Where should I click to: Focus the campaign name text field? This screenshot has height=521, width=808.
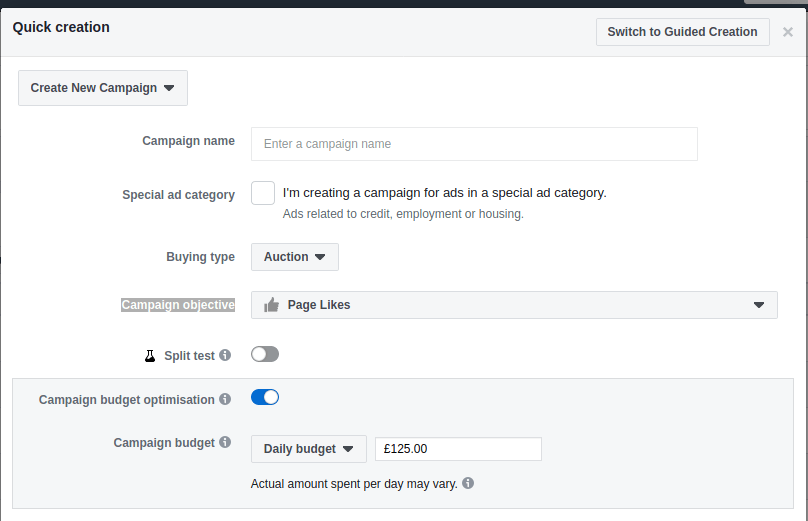pyautogui.click(x=474, y=144)
